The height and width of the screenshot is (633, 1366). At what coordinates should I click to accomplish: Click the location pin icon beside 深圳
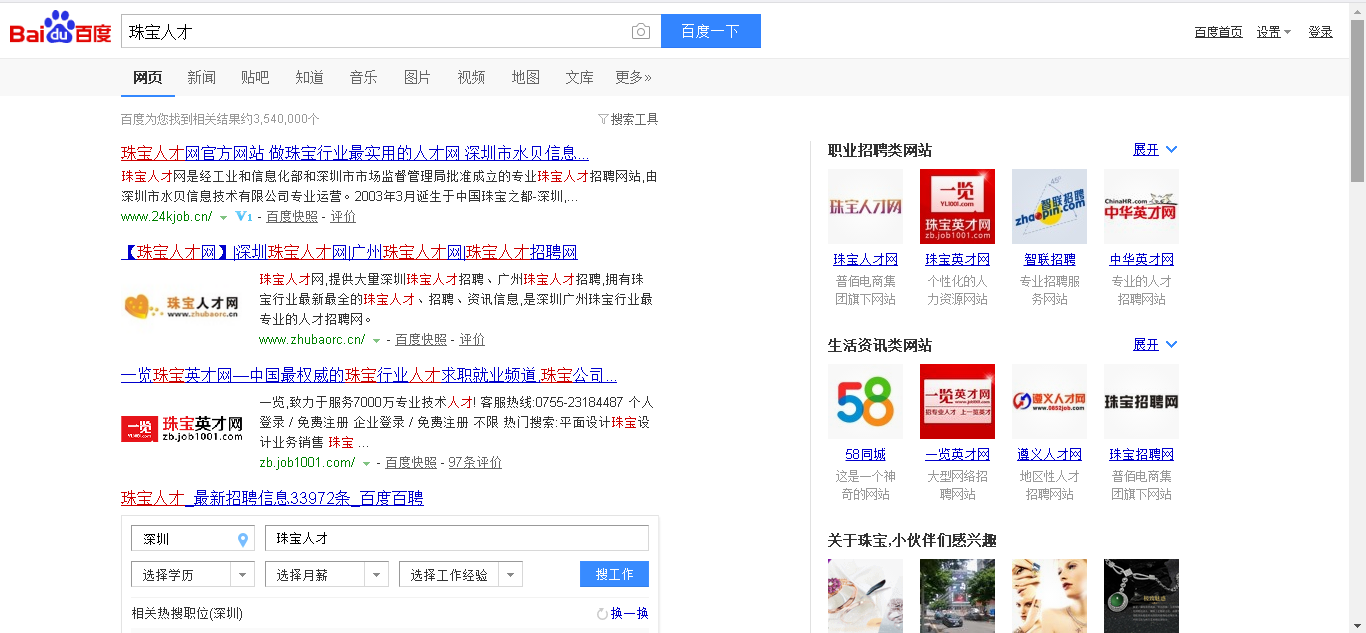coord(242,539)
